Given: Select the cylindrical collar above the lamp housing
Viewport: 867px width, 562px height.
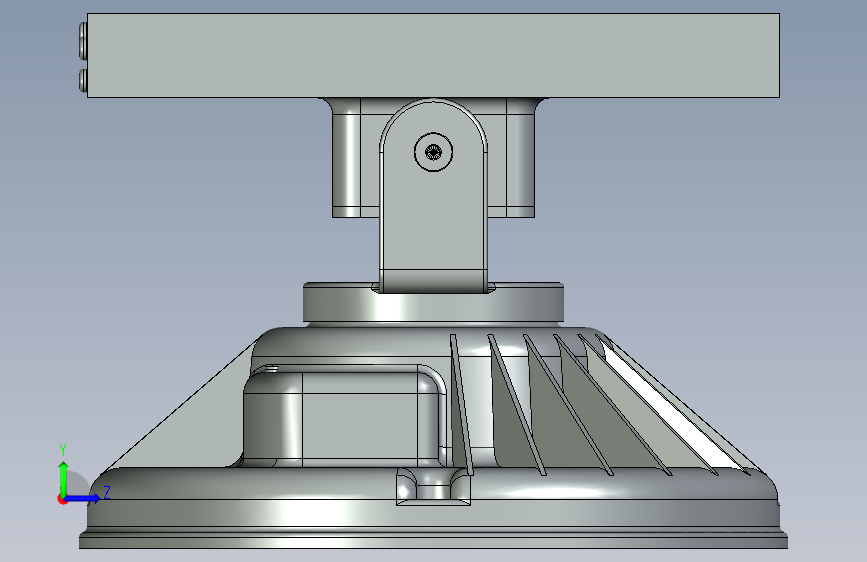Looking at the screenshot, I should click(434, 303).
